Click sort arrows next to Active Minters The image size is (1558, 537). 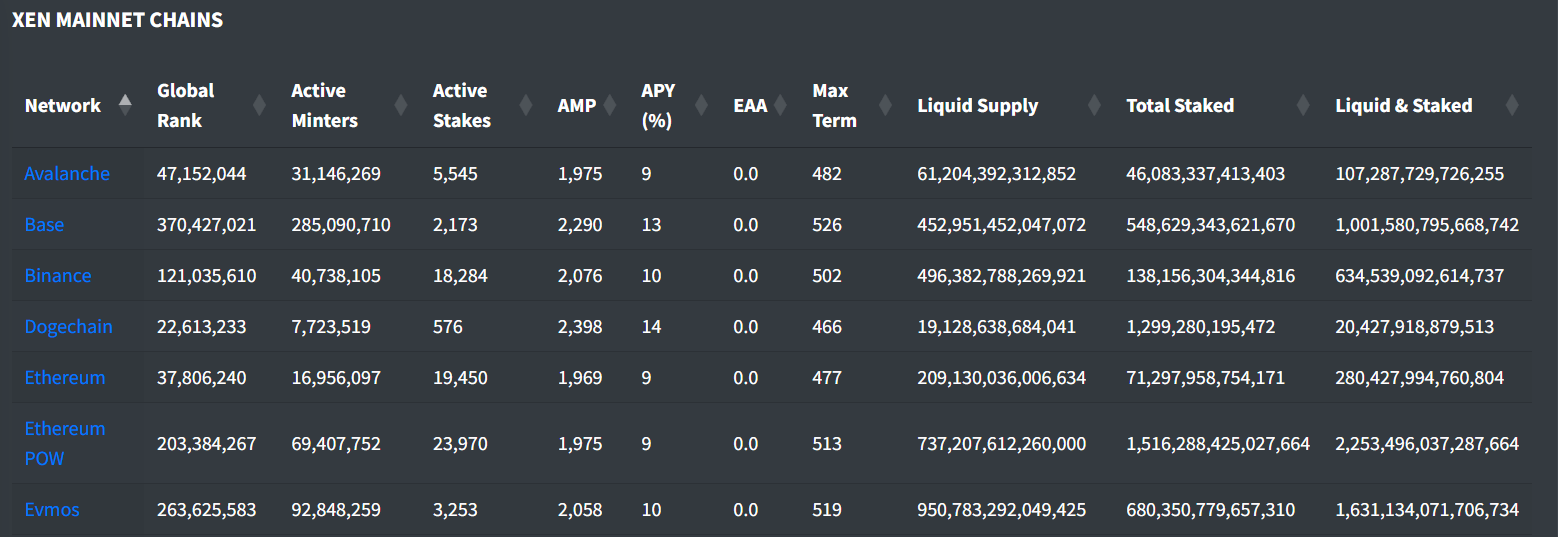(x=401, y=105)
